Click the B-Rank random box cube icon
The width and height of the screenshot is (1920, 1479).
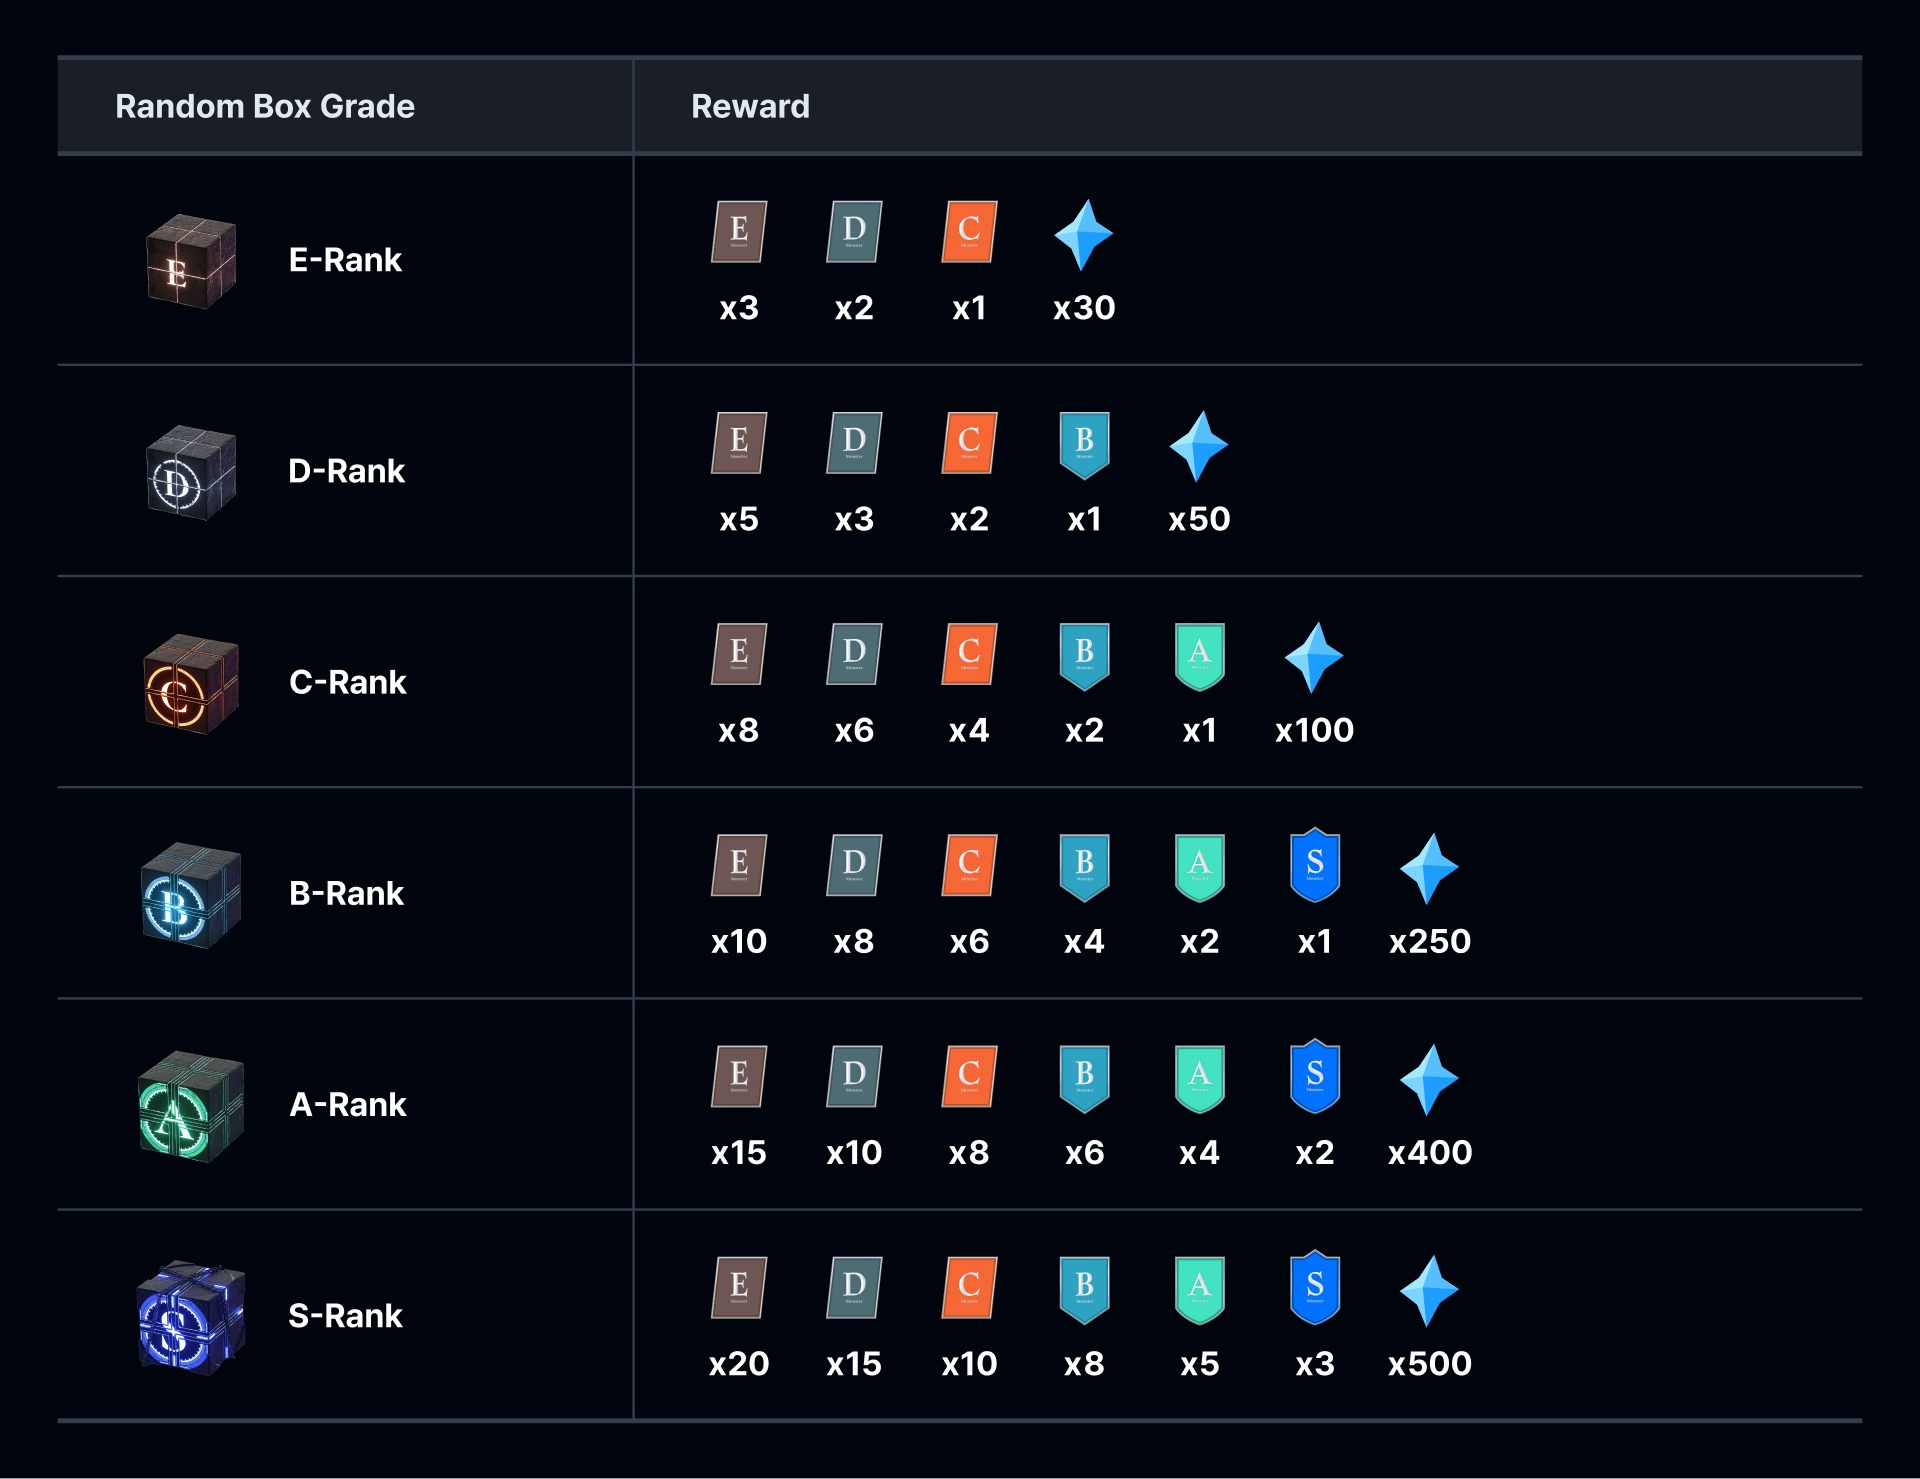click(x=191, y=895)
